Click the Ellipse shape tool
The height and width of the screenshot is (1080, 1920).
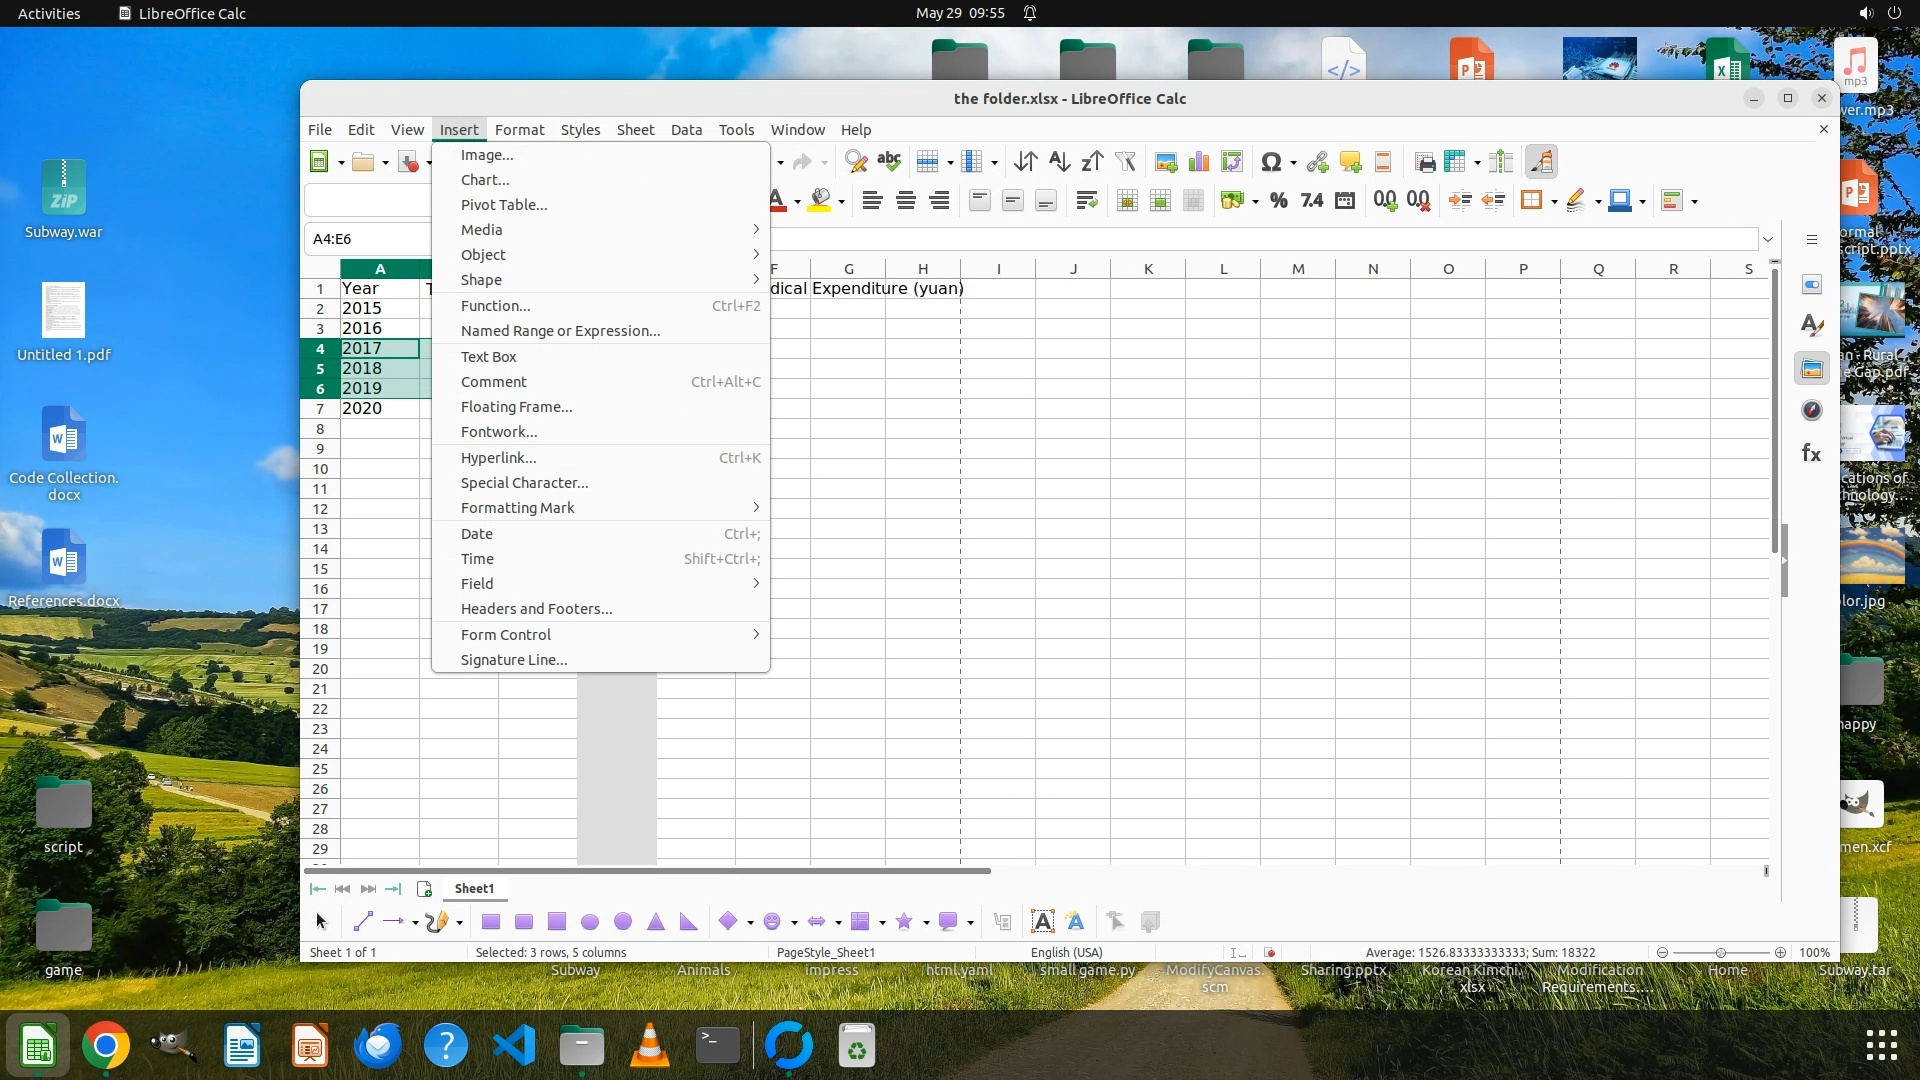[590, 922]
